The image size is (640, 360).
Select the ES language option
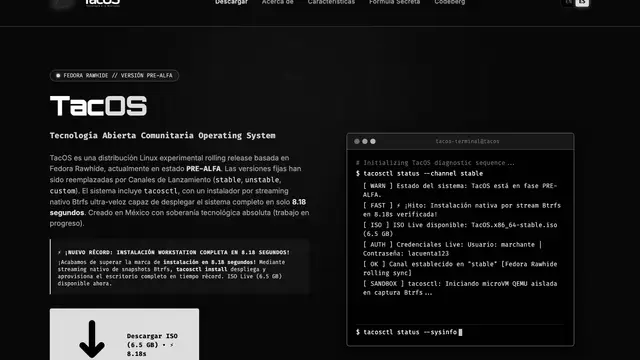pos(582,2)
